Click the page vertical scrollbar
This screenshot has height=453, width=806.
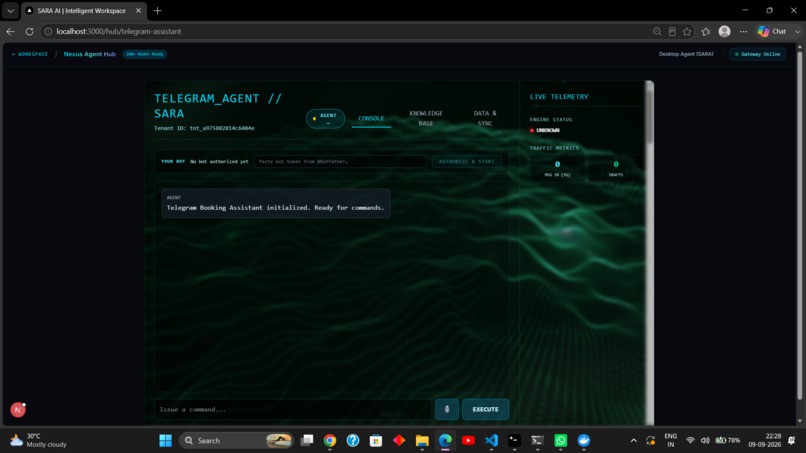pyautogui.click(x=799, y=225)
